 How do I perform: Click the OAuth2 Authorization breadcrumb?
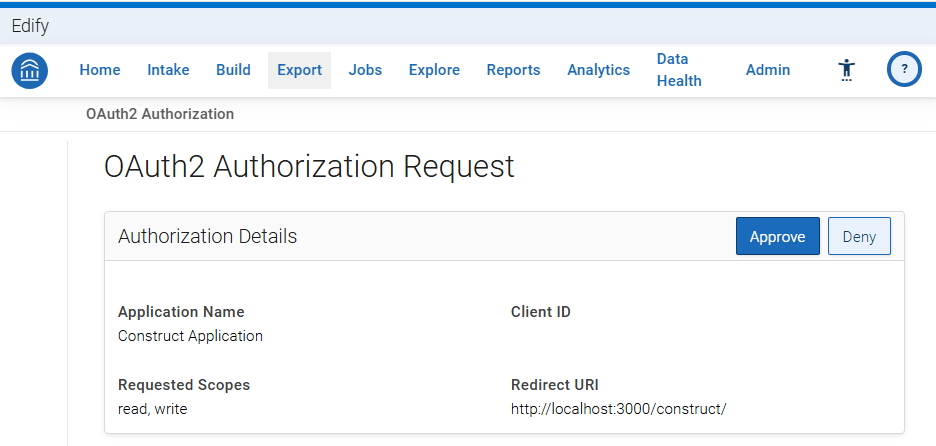pyautogui.click(x=160, y=114)
